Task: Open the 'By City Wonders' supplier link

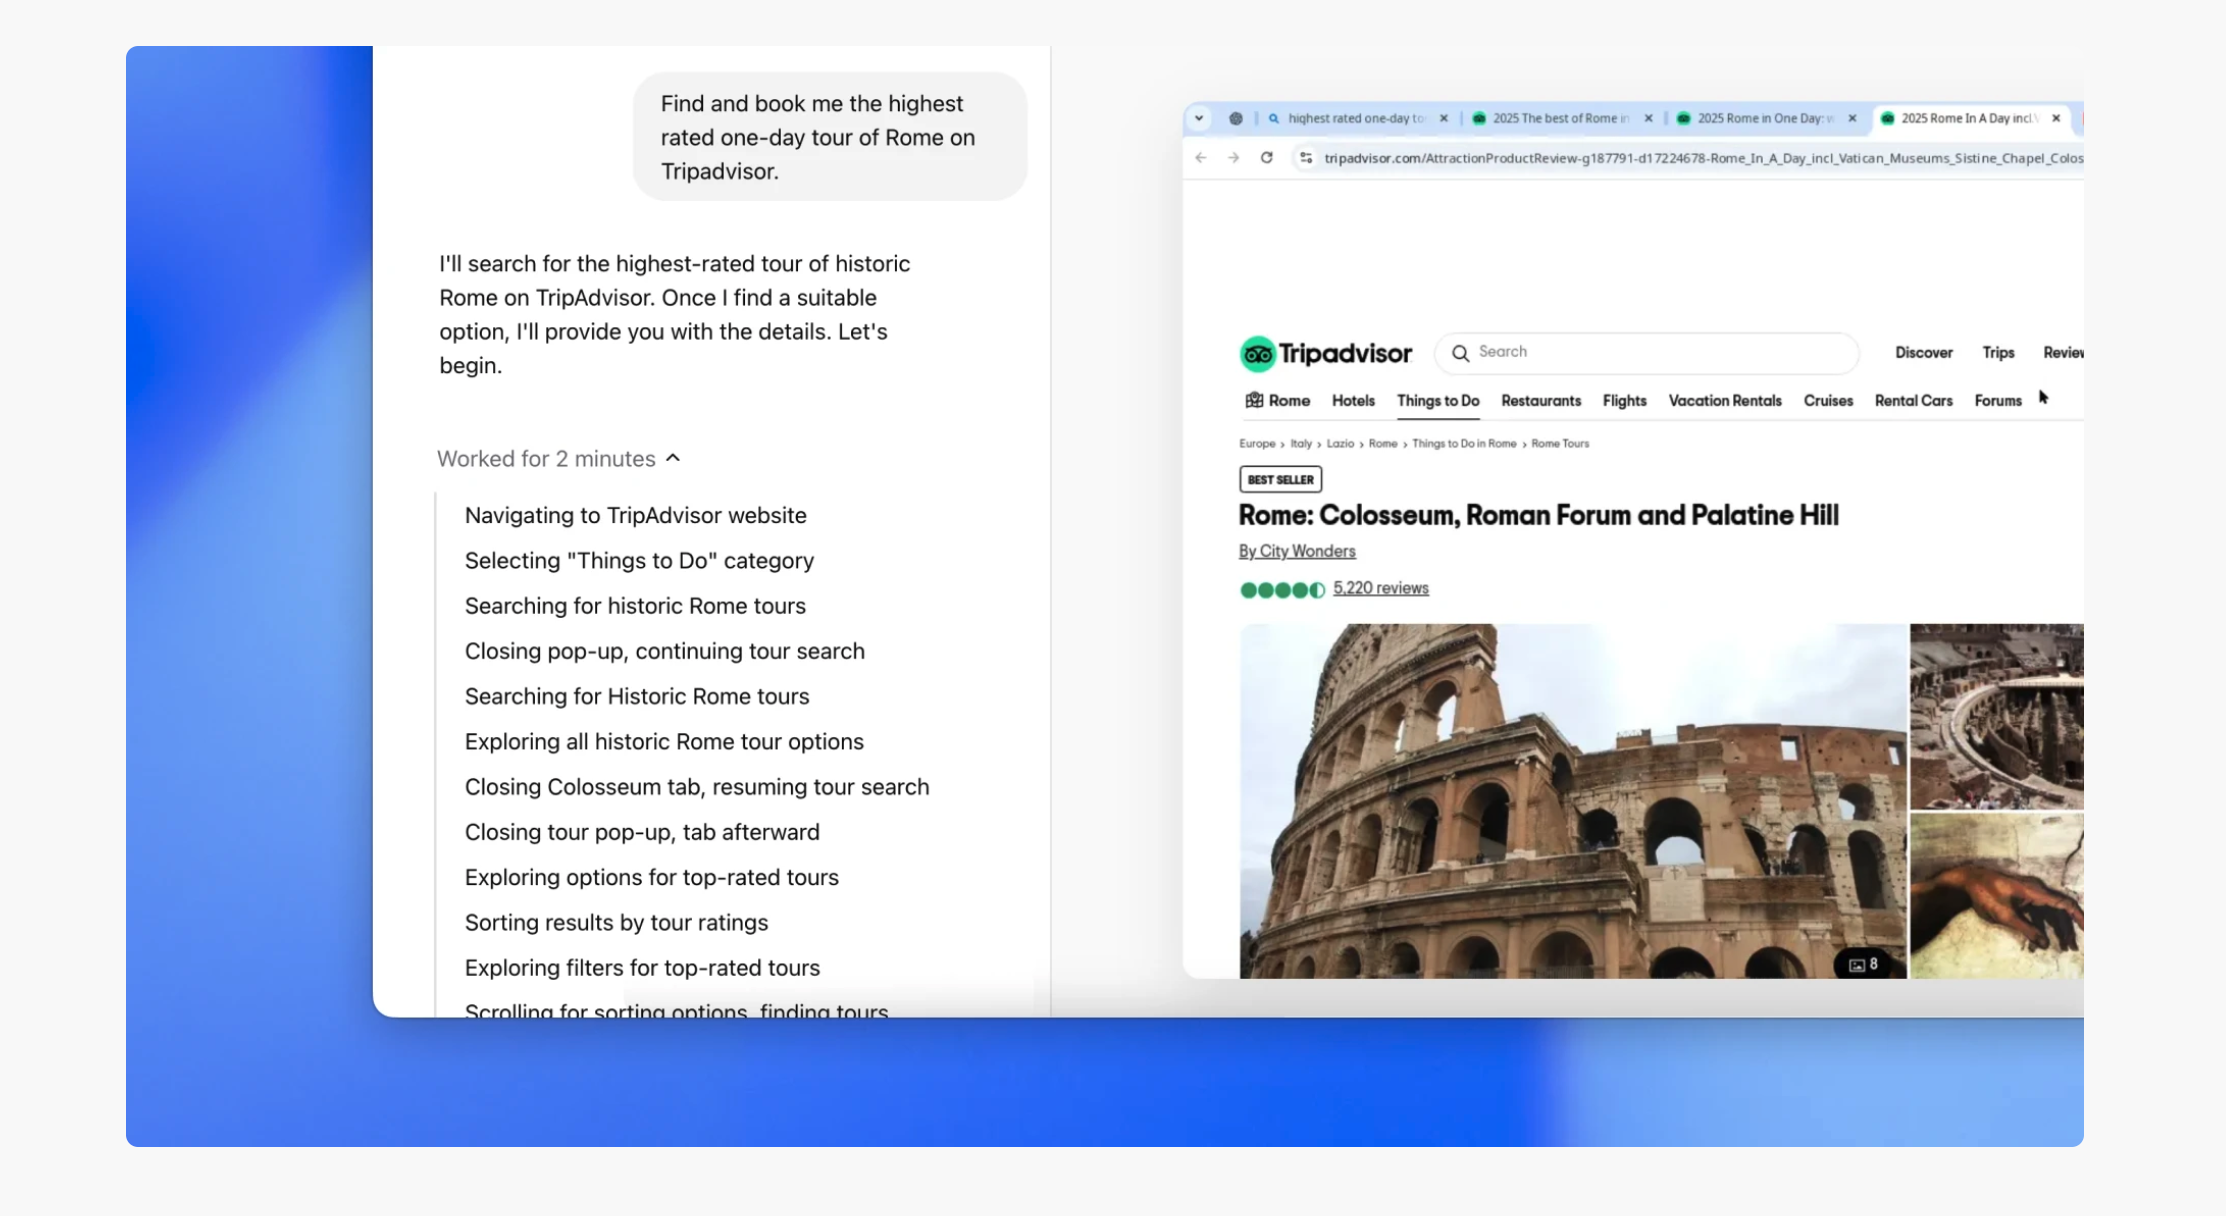Action: coord(1297,551)
